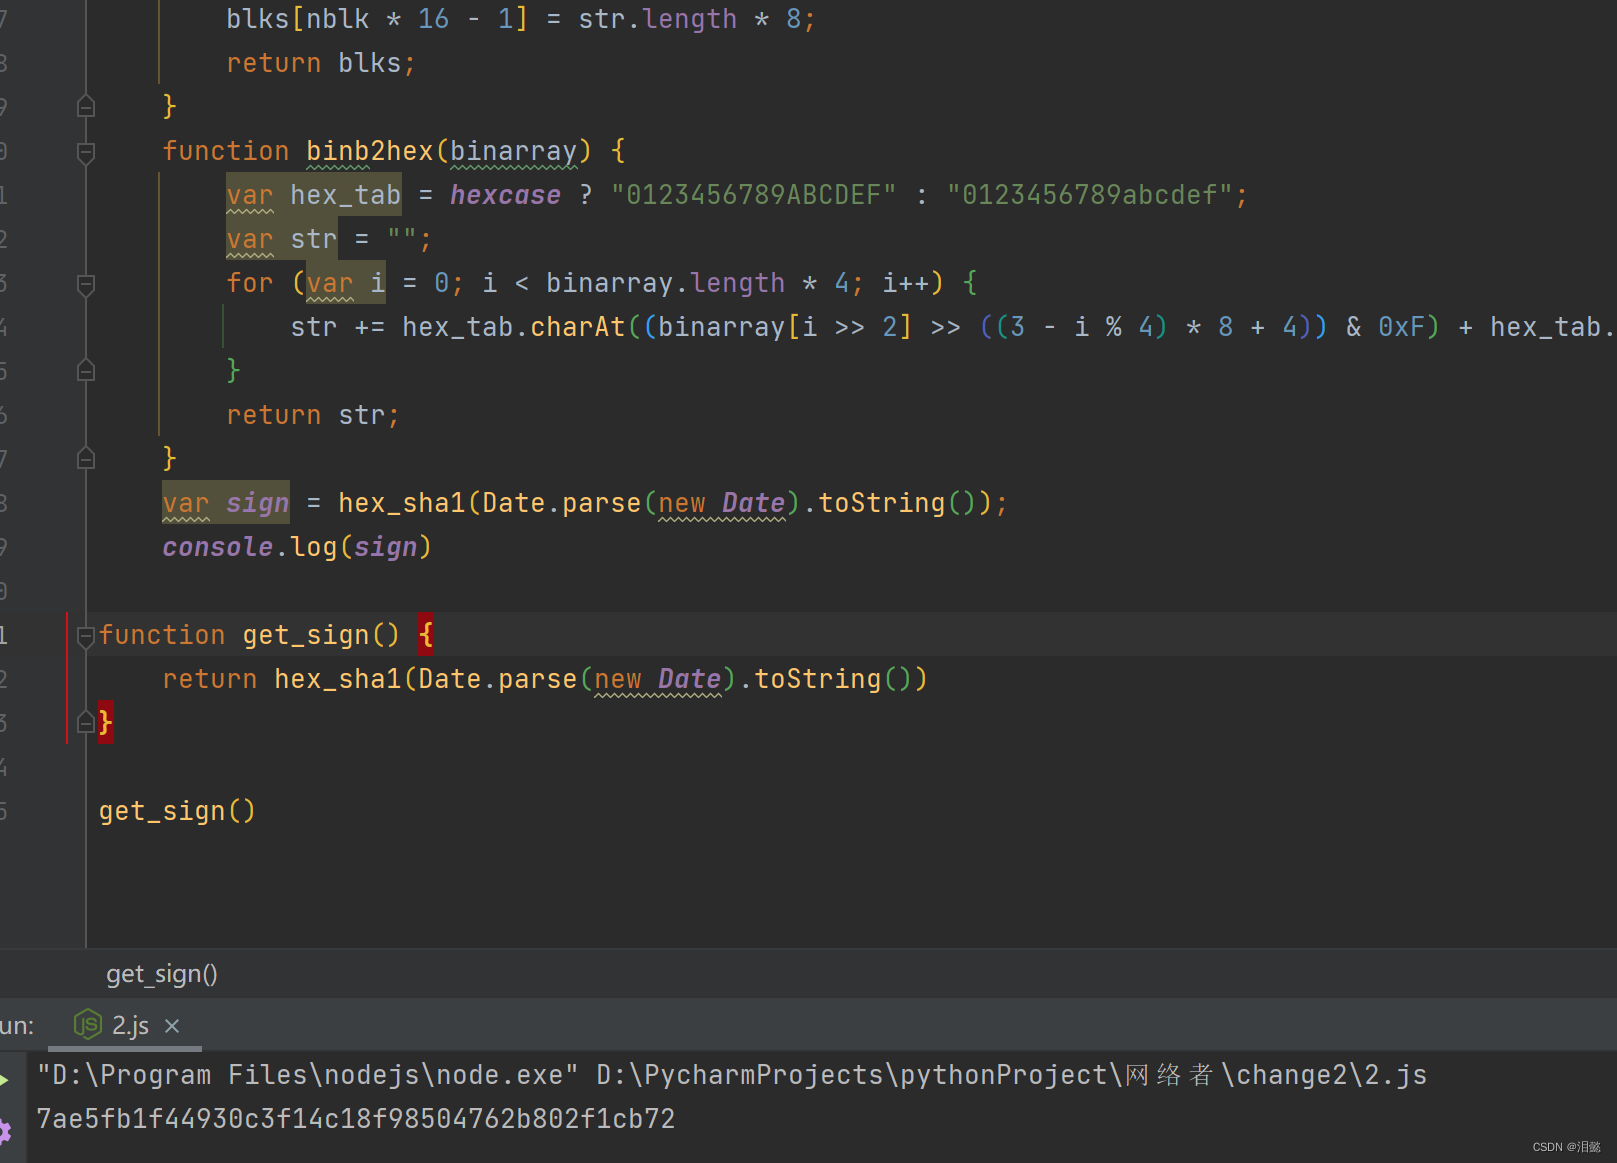This screenshot has width=1617, height=1163.
Task: Click the 2.js file path in console output
Action: pyautogui.click(x=1011, y=1075)
